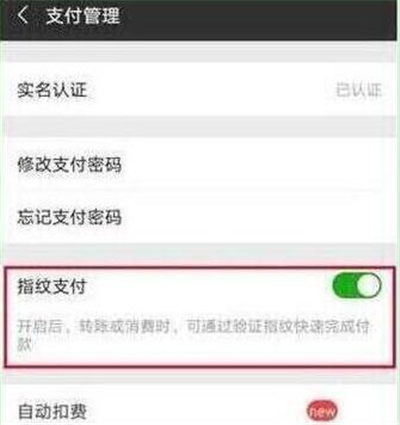Click inside the red highlighted 指纹支付 section

199,317
